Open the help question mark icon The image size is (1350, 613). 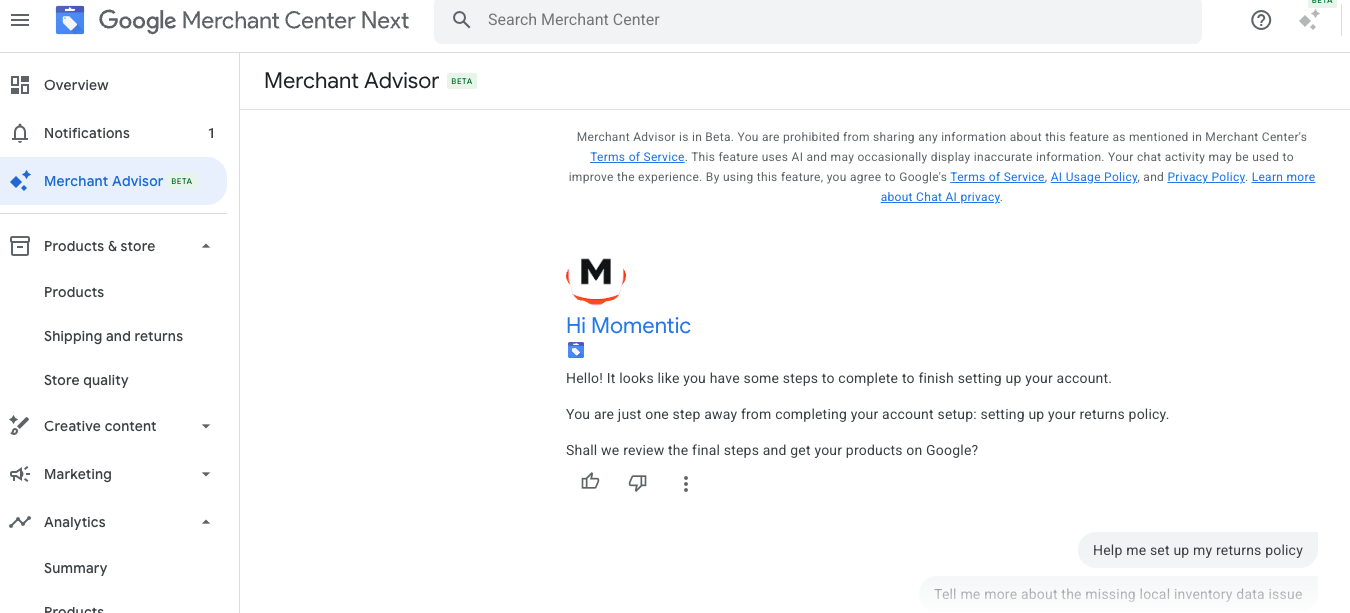[x=1261, y=20]
